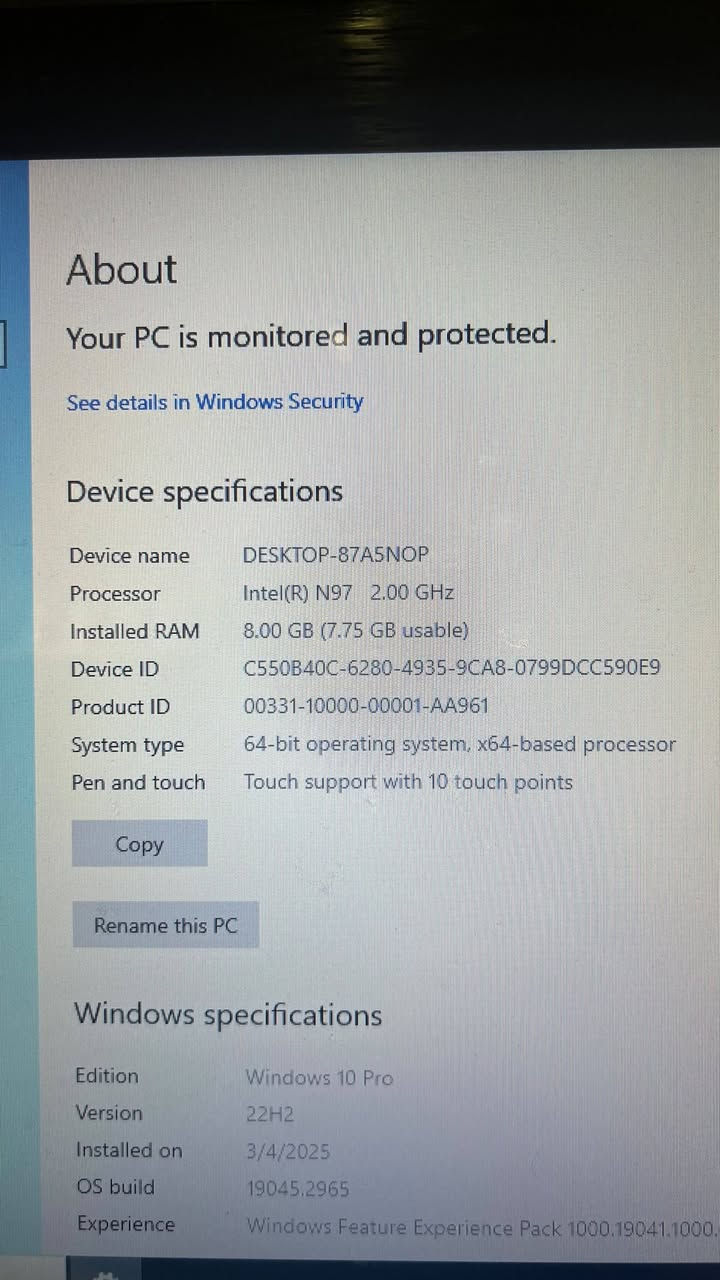Viewport: 720px width, 1280px height.
Task: Open the See details in Windows Security link
Action: [214, 402]
